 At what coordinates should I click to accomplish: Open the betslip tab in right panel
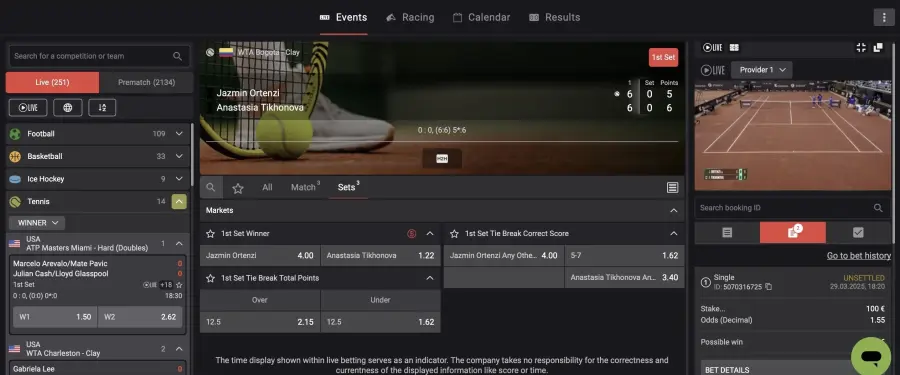pos(727,233)
